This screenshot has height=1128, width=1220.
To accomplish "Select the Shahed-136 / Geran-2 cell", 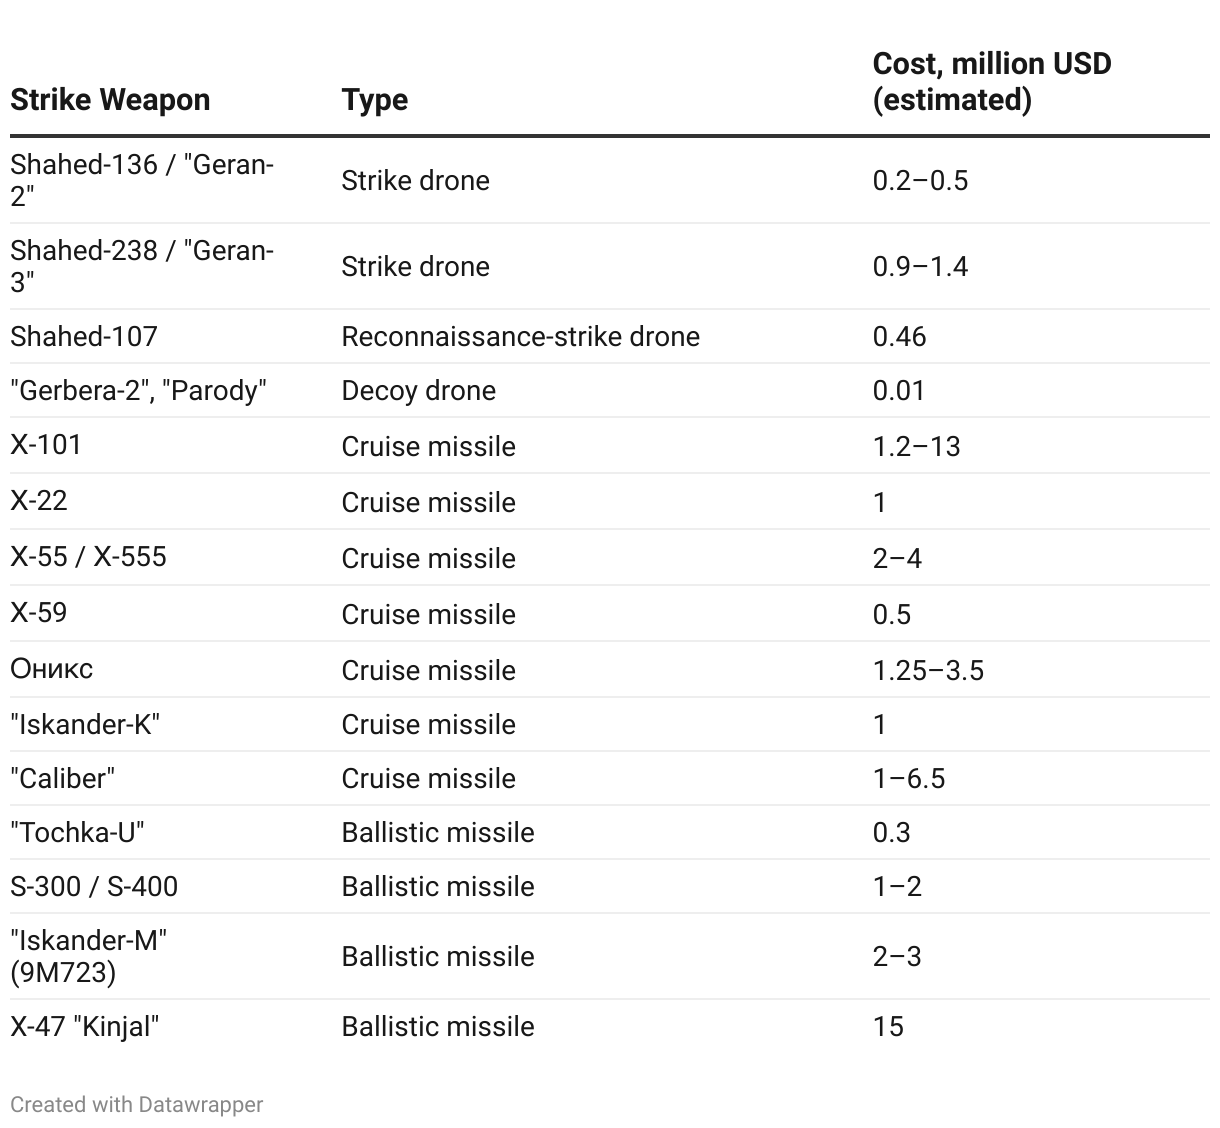I will pos(142,180).
